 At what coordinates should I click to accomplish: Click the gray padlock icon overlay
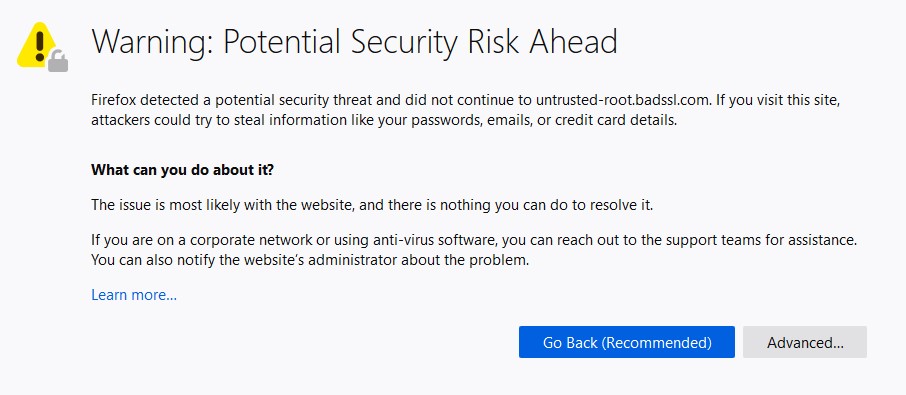[x=58, y=61]
